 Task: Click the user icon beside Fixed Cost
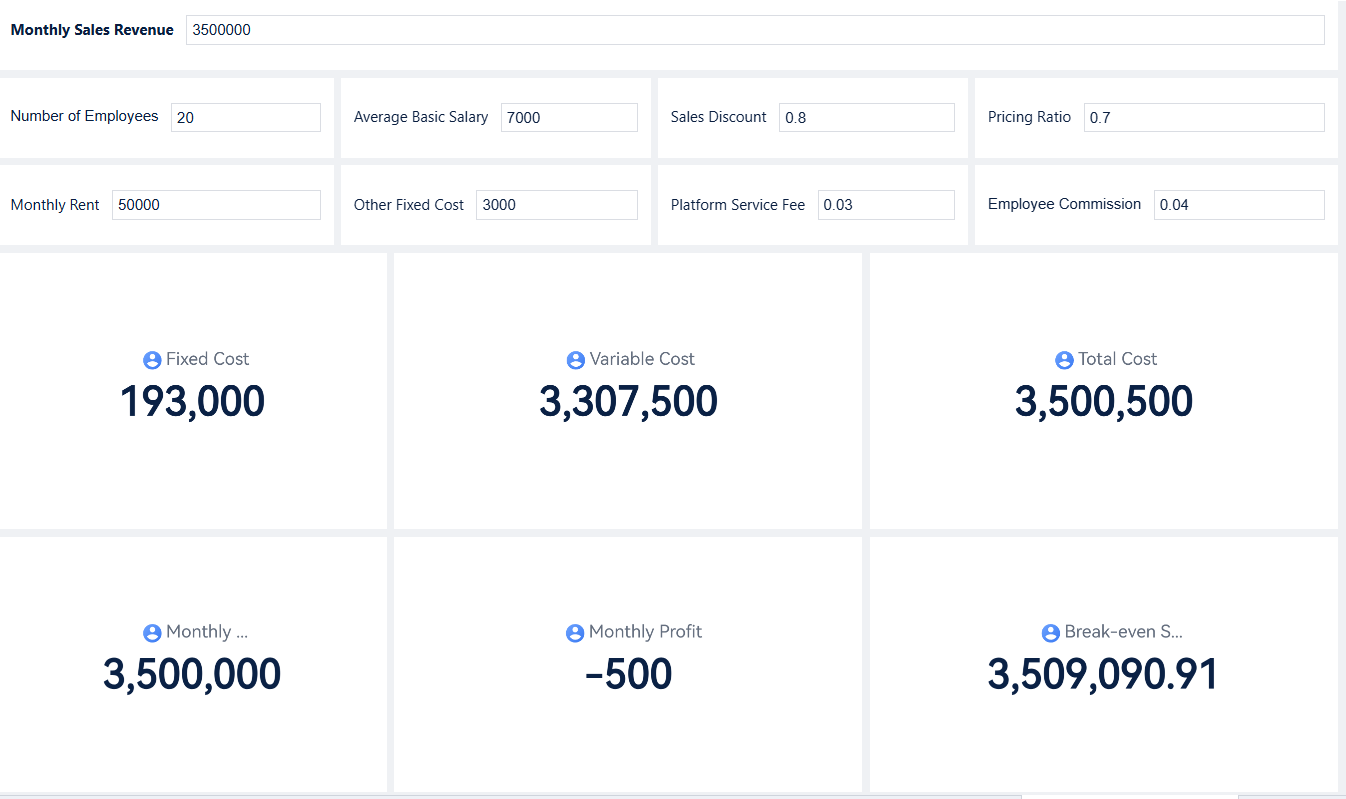(152, 359)
